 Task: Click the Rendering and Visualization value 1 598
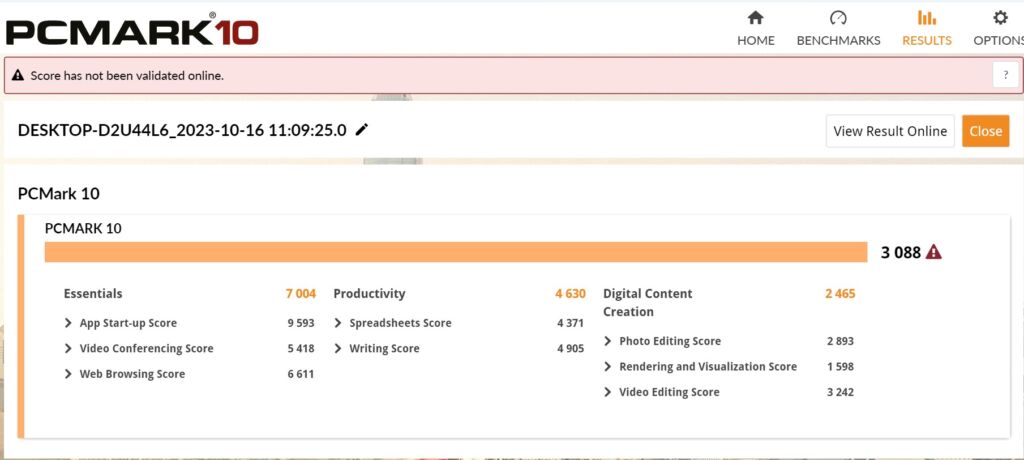tap(840, 367)
